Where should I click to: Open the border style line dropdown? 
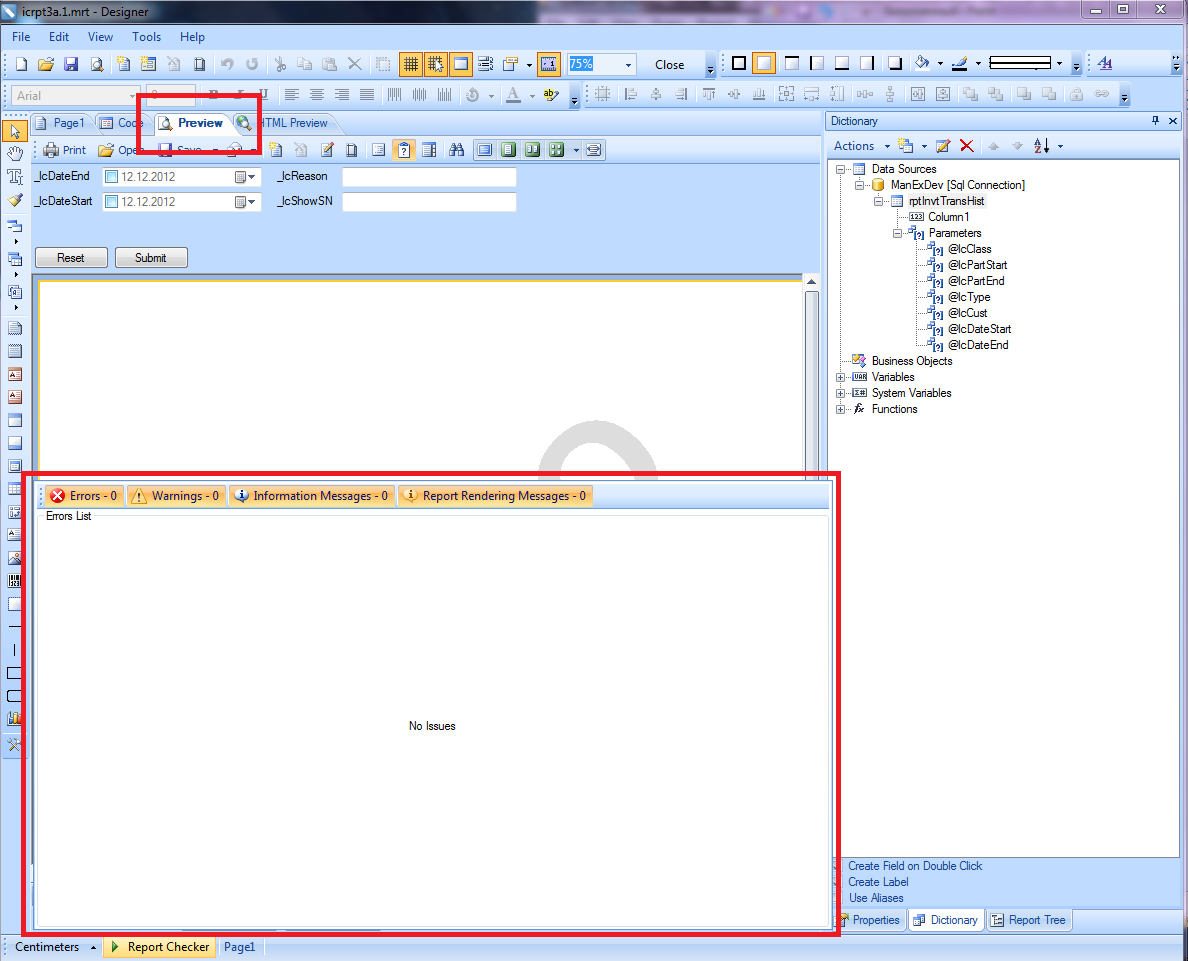click(1059, 64)
